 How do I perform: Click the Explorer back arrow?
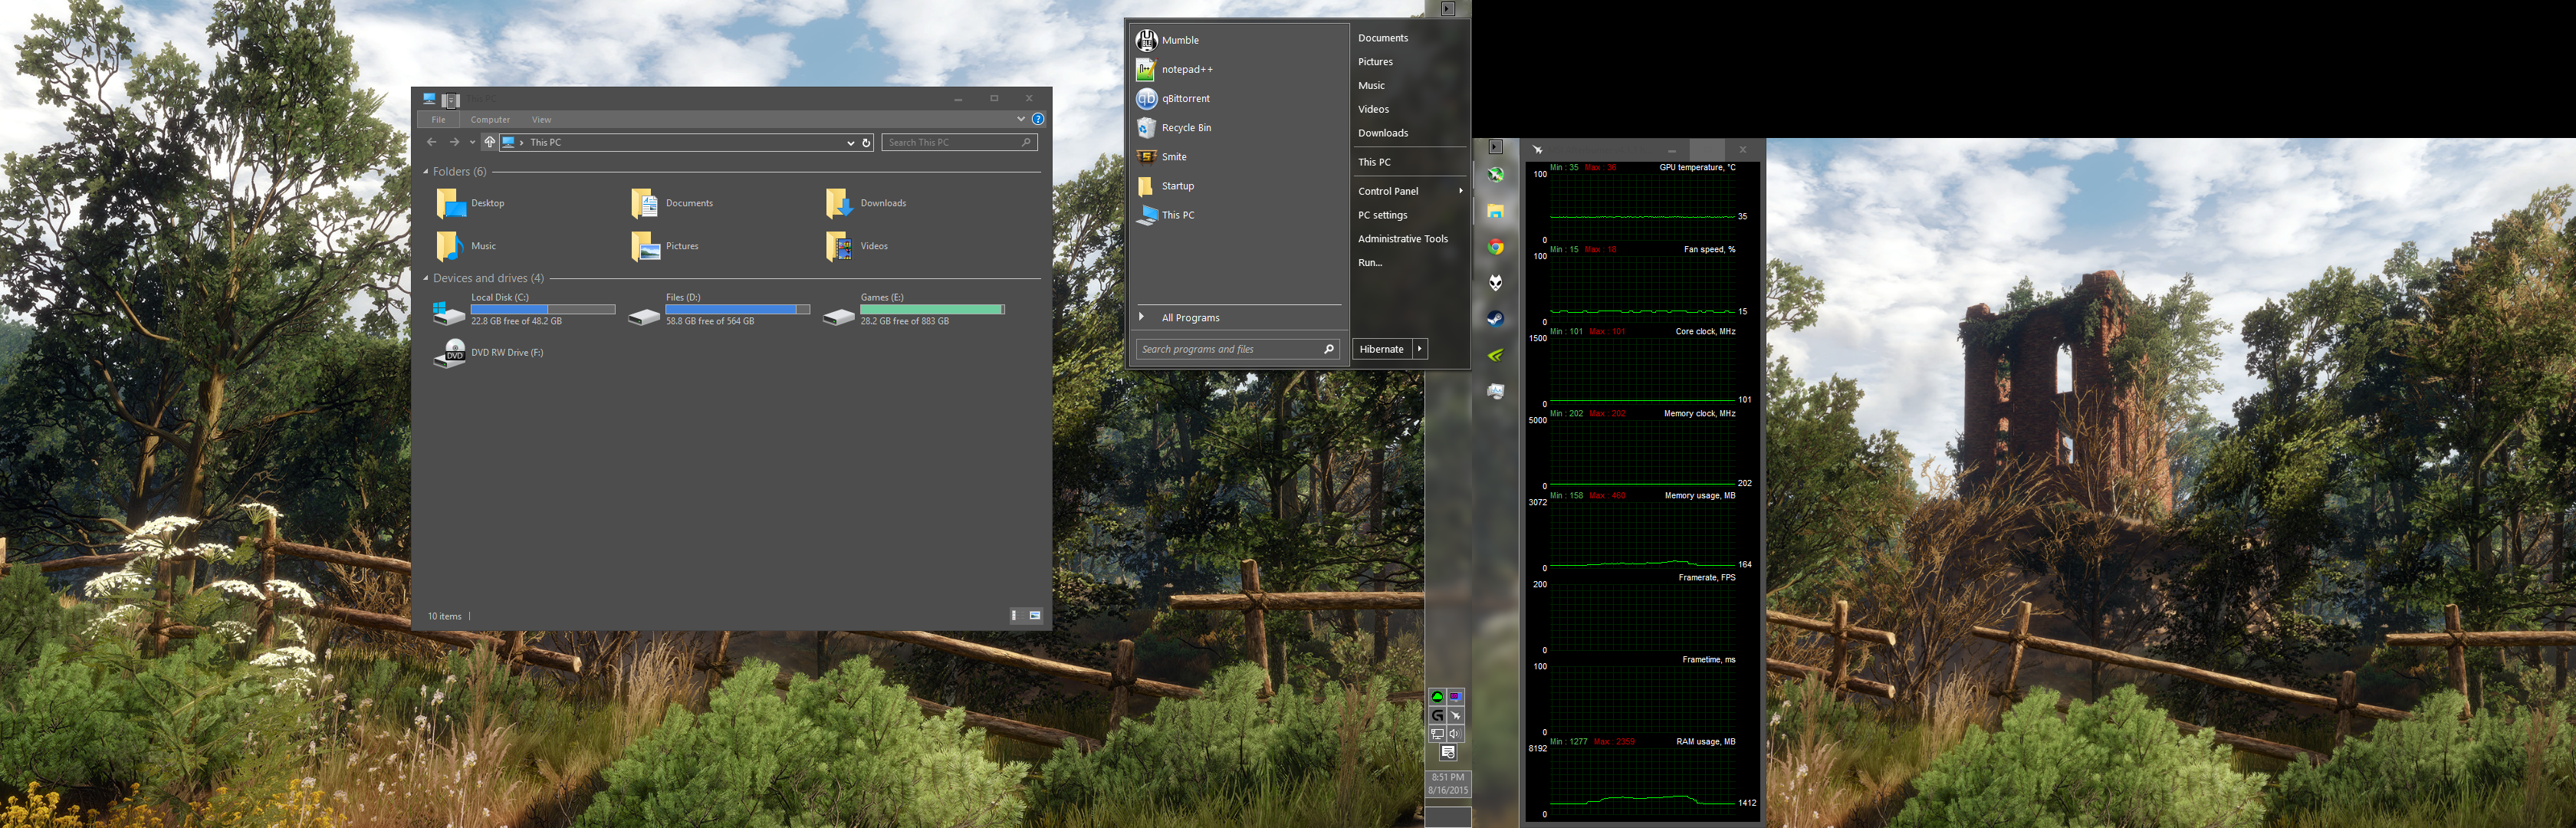click(431, 142)
